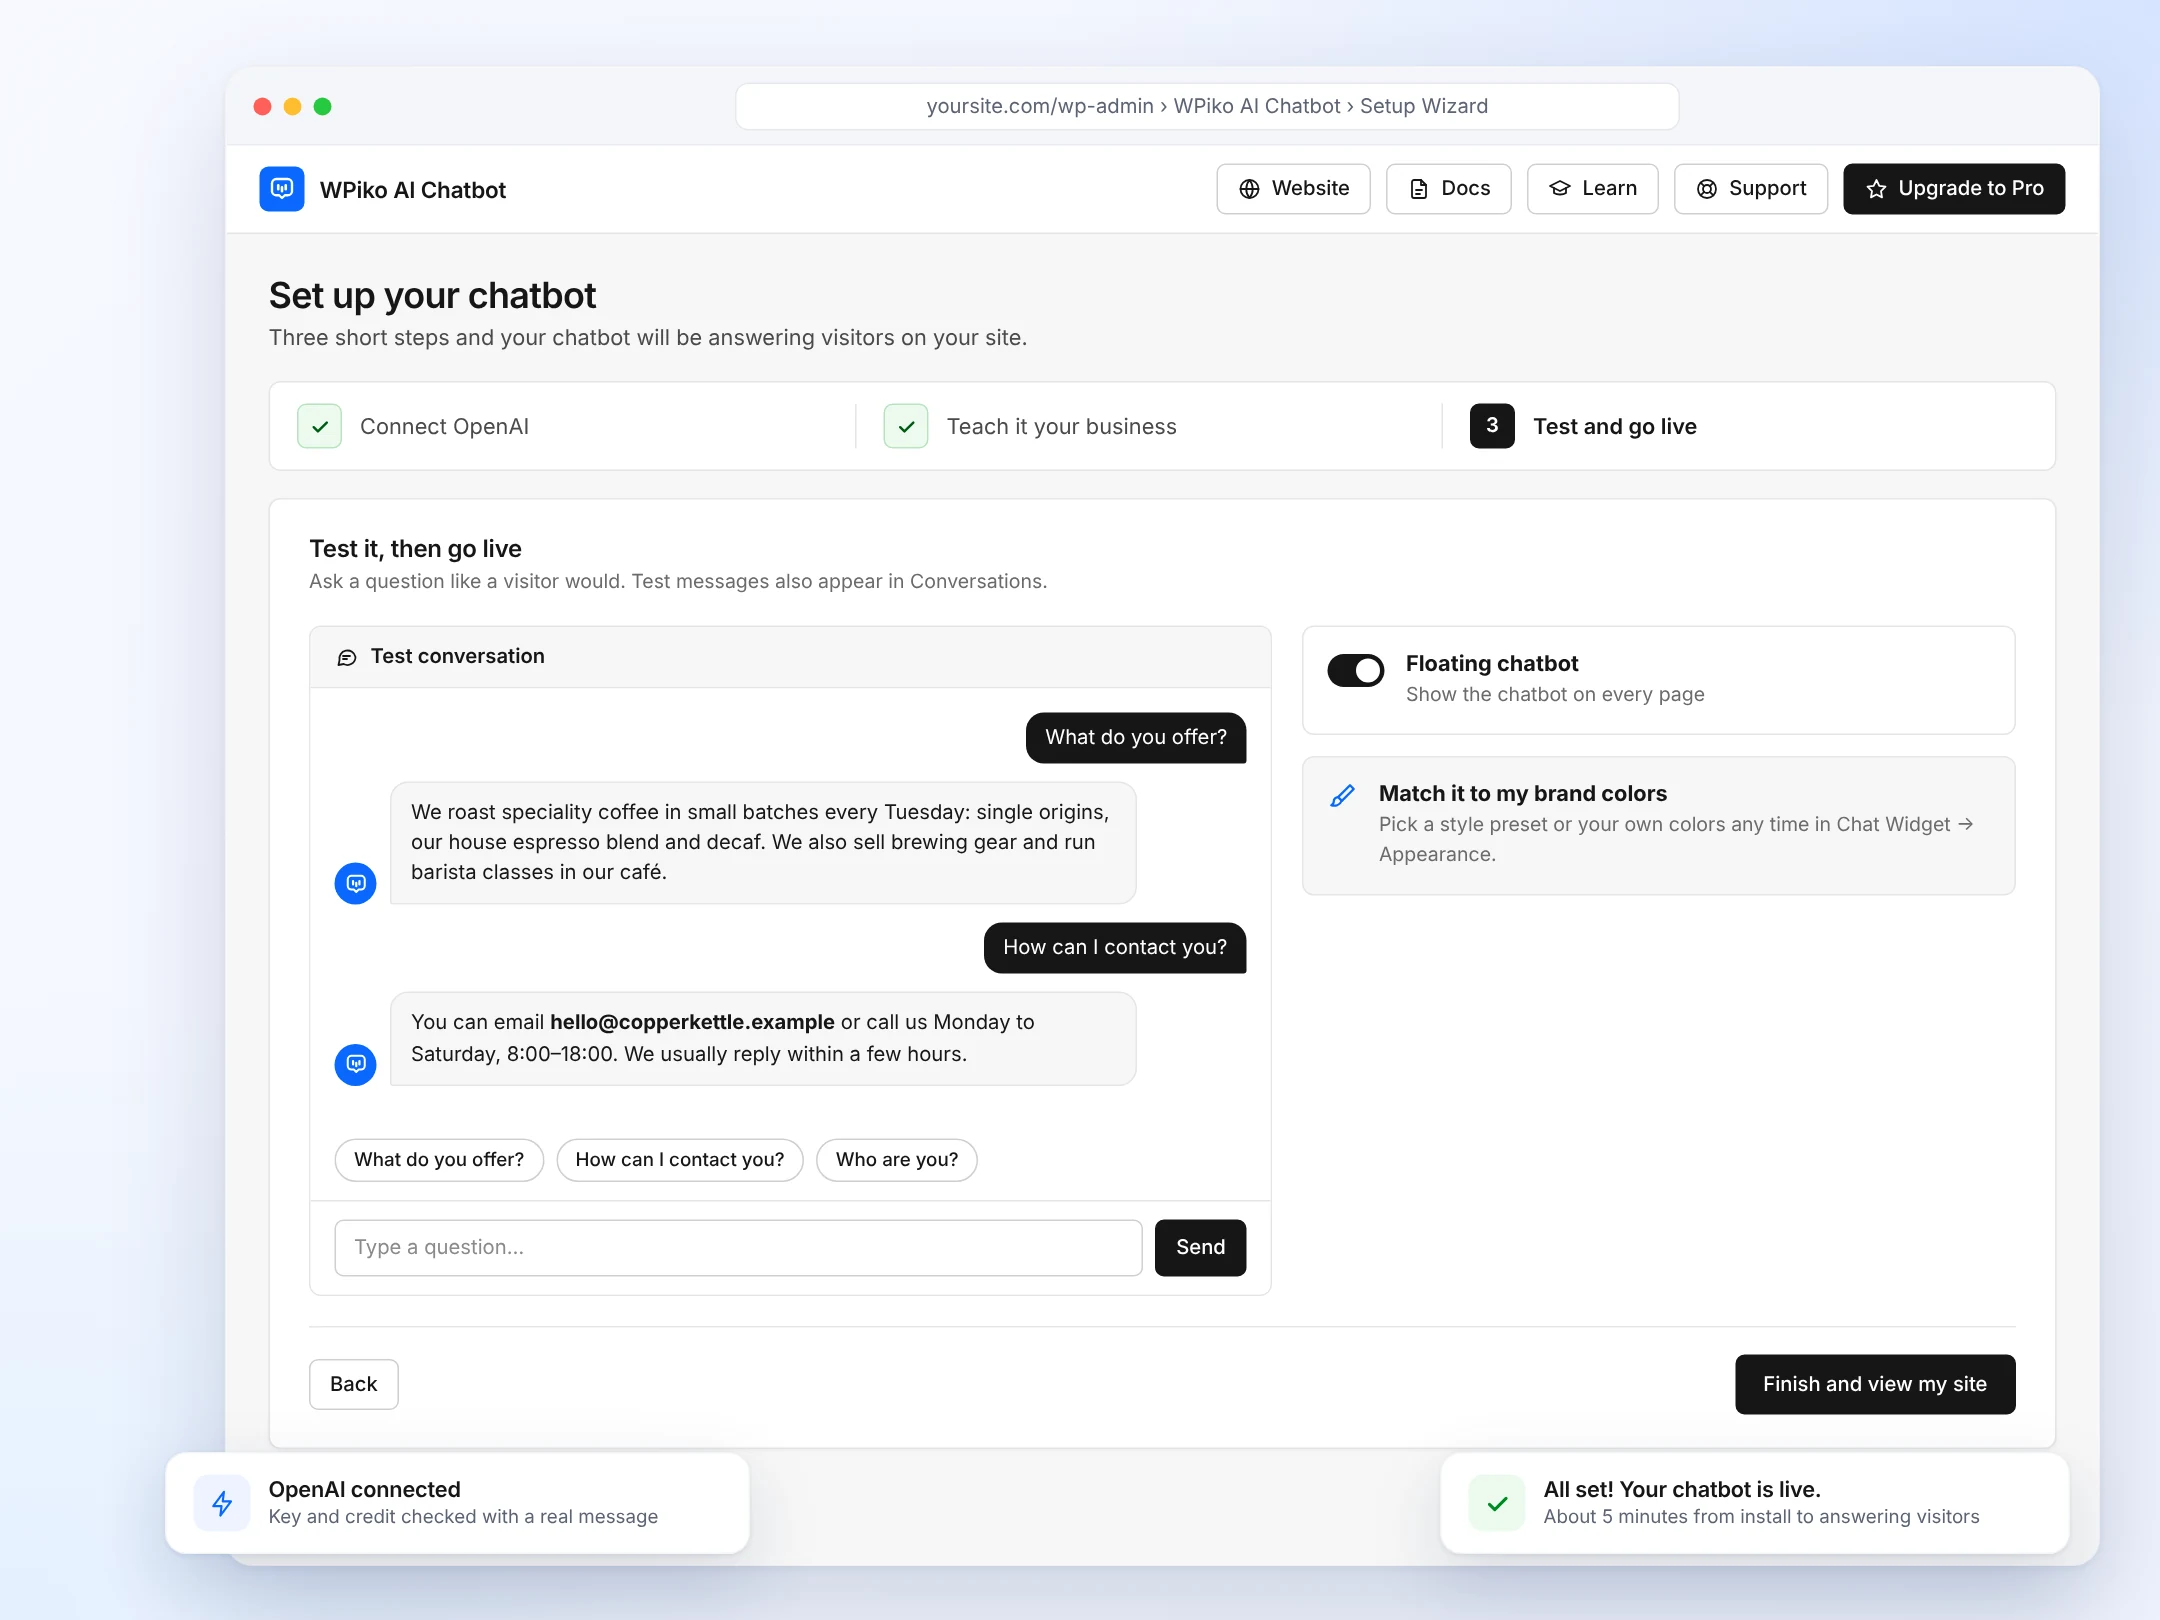This screenshot has width=2160, height=1620.
Task: Open the Website link with globe icon
Action: pyautogui.click(x=1293, y=189)
